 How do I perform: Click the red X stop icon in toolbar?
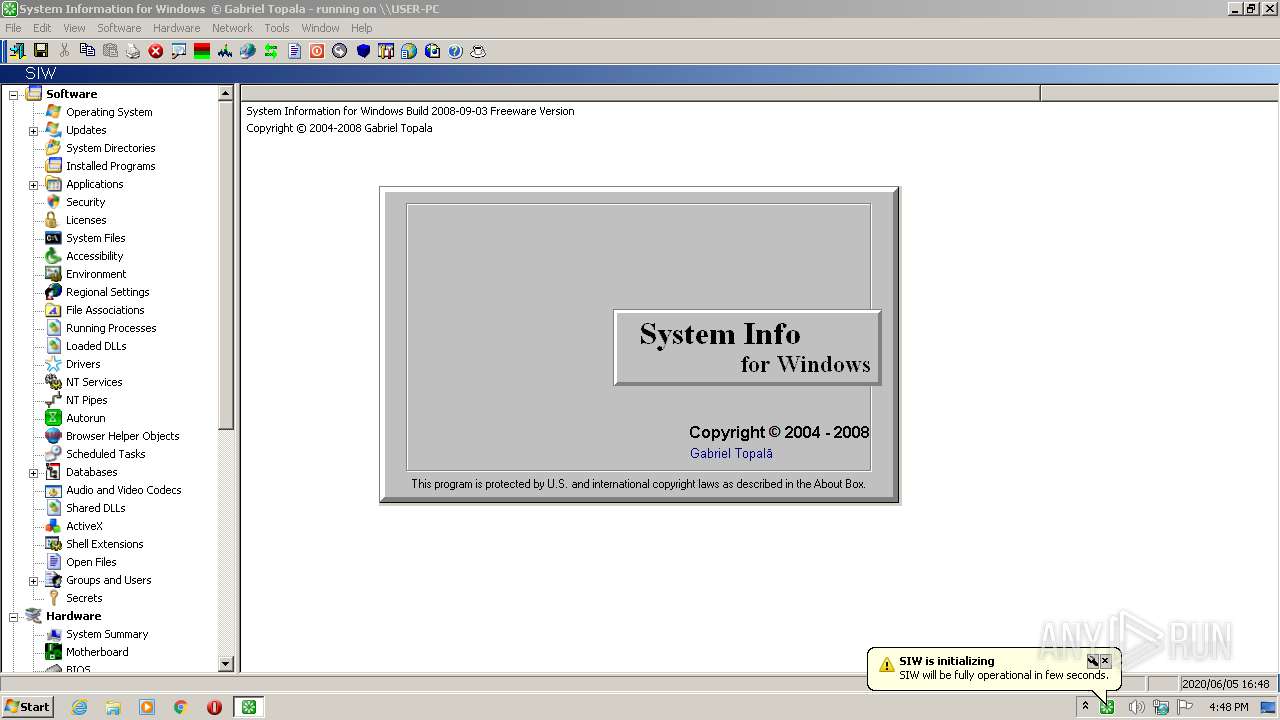pos(156,50)
